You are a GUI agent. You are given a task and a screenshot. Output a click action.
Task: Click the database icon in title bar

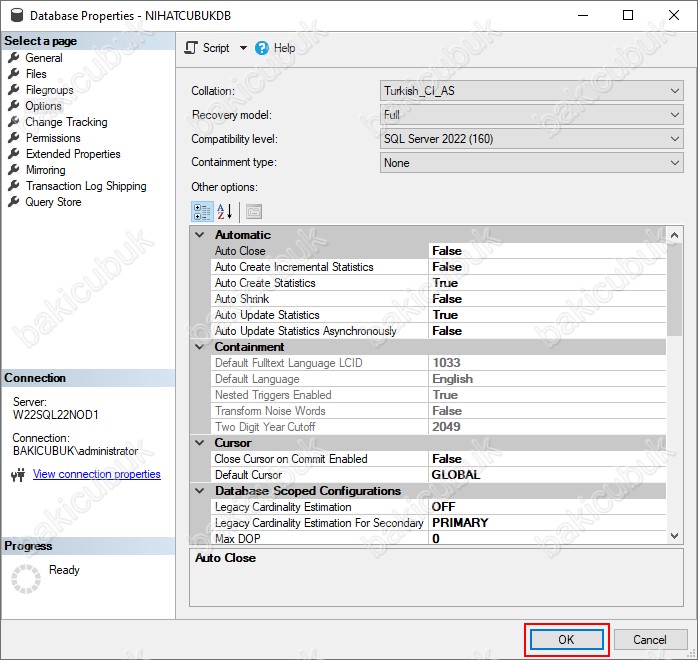16,16
